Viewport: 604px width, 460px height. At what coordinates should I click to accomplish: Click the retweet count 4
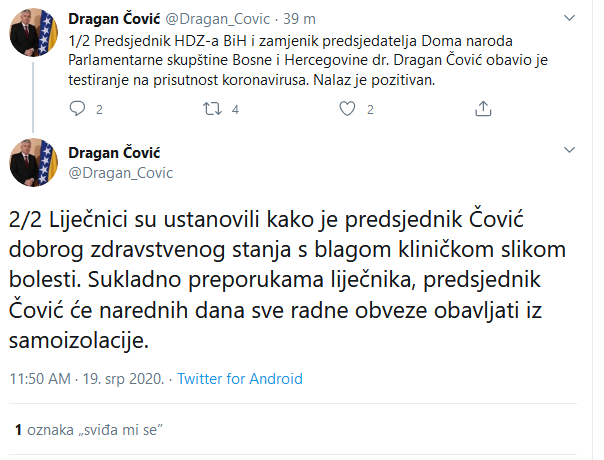click(235, 110)
